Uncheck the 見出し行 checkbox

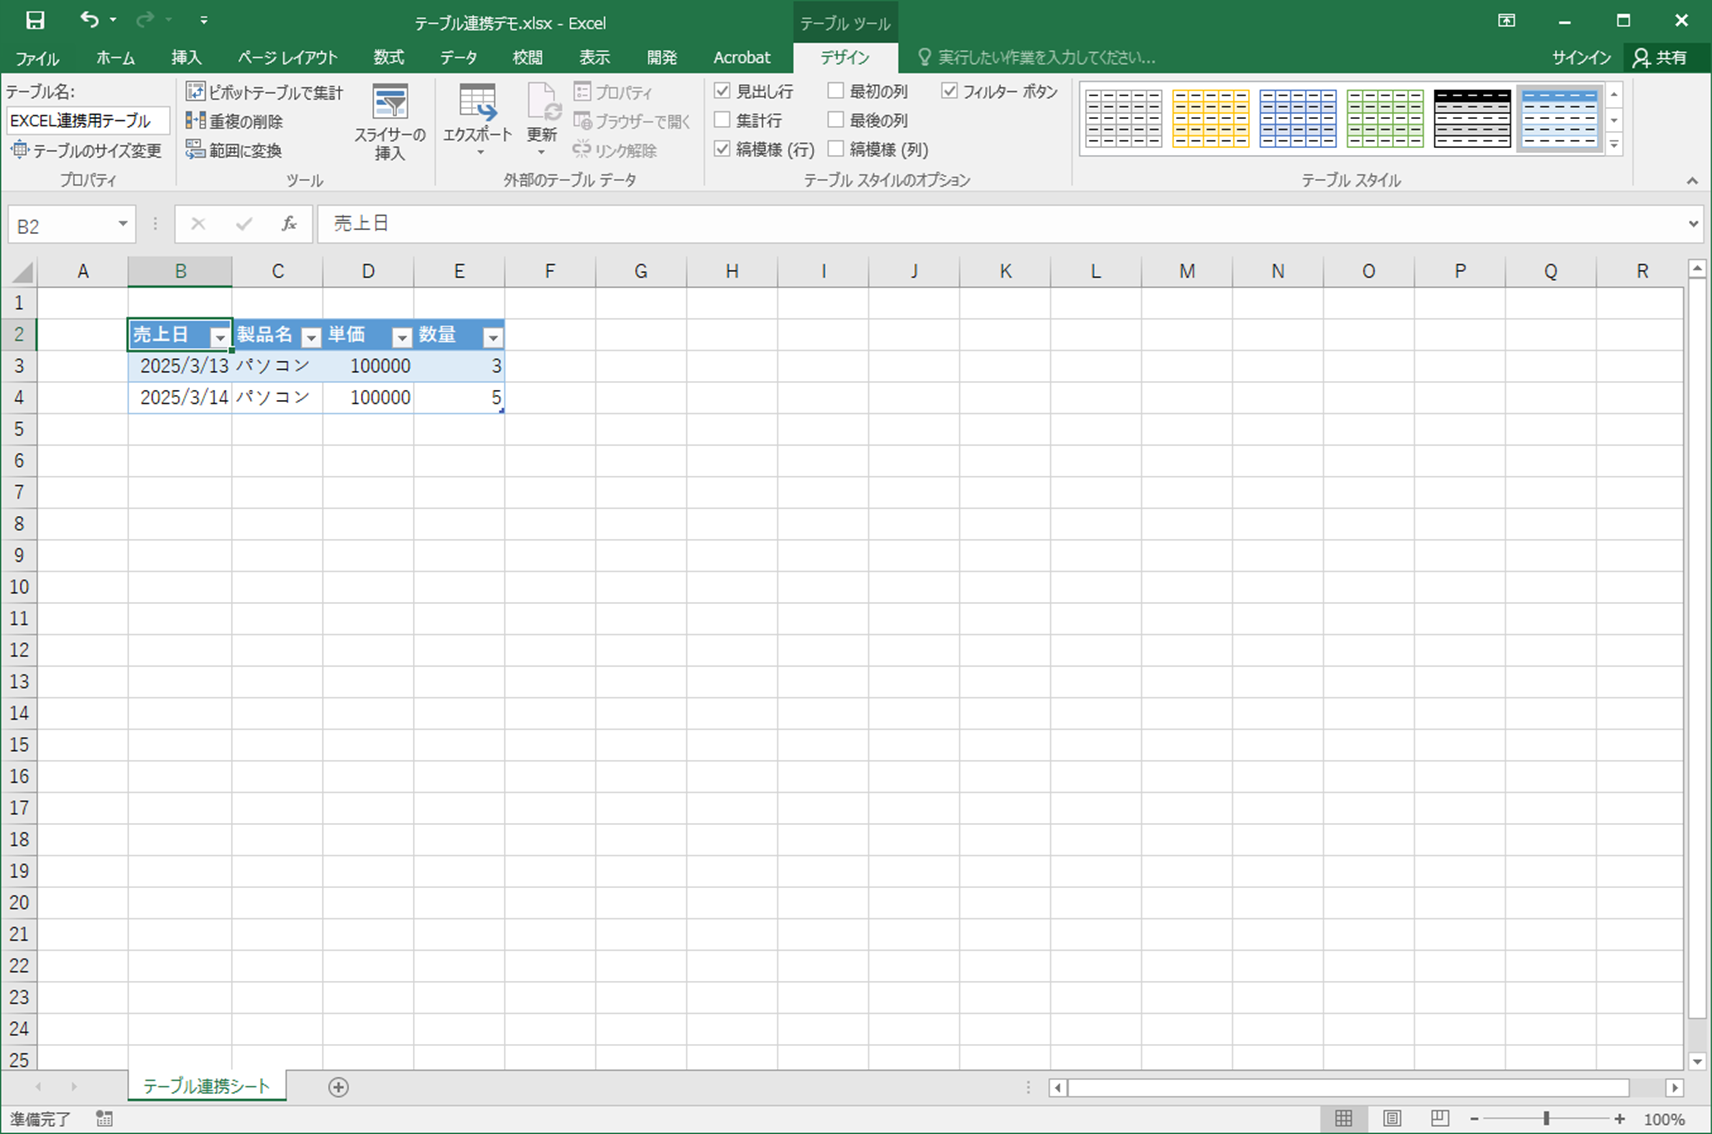point(722,91)
